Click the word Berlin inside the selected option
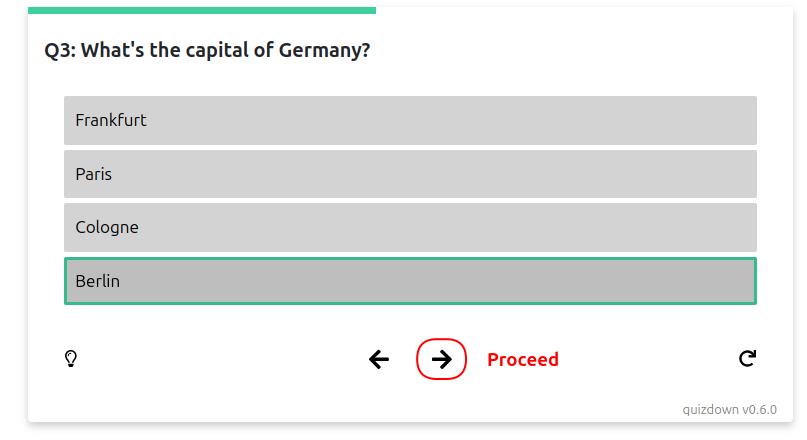The width and height of the screenshot is (807, 440). point(98,281)
